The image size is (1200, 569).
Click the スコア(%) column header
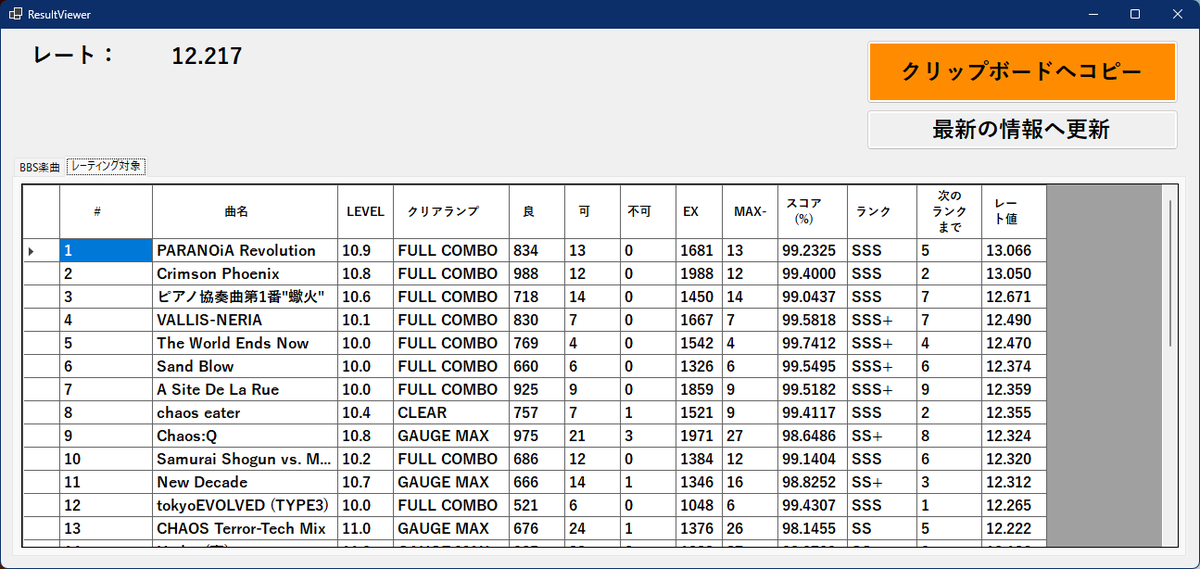(813, 212)
